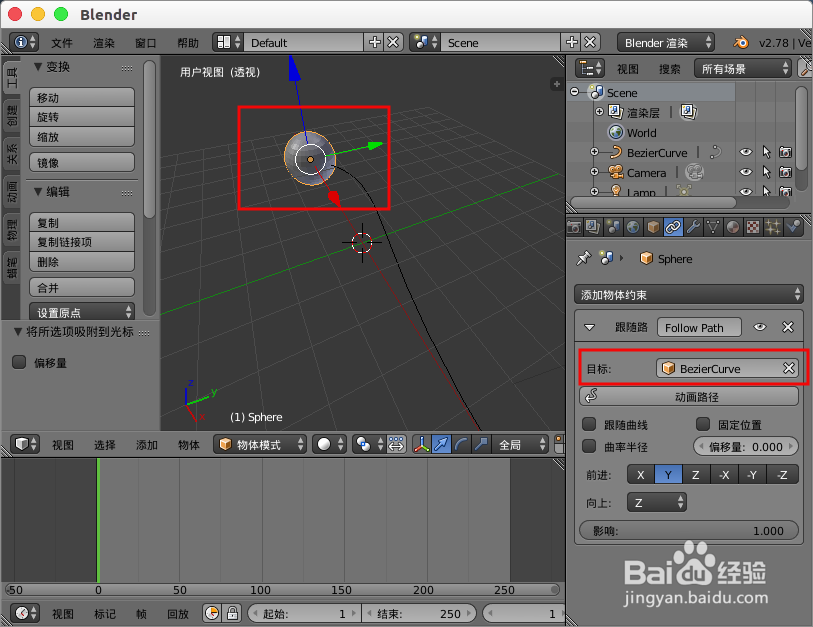Select the translate manipulator arrow icon
The width and height of the screenshot is (813, 627).
tap(441, 444)
